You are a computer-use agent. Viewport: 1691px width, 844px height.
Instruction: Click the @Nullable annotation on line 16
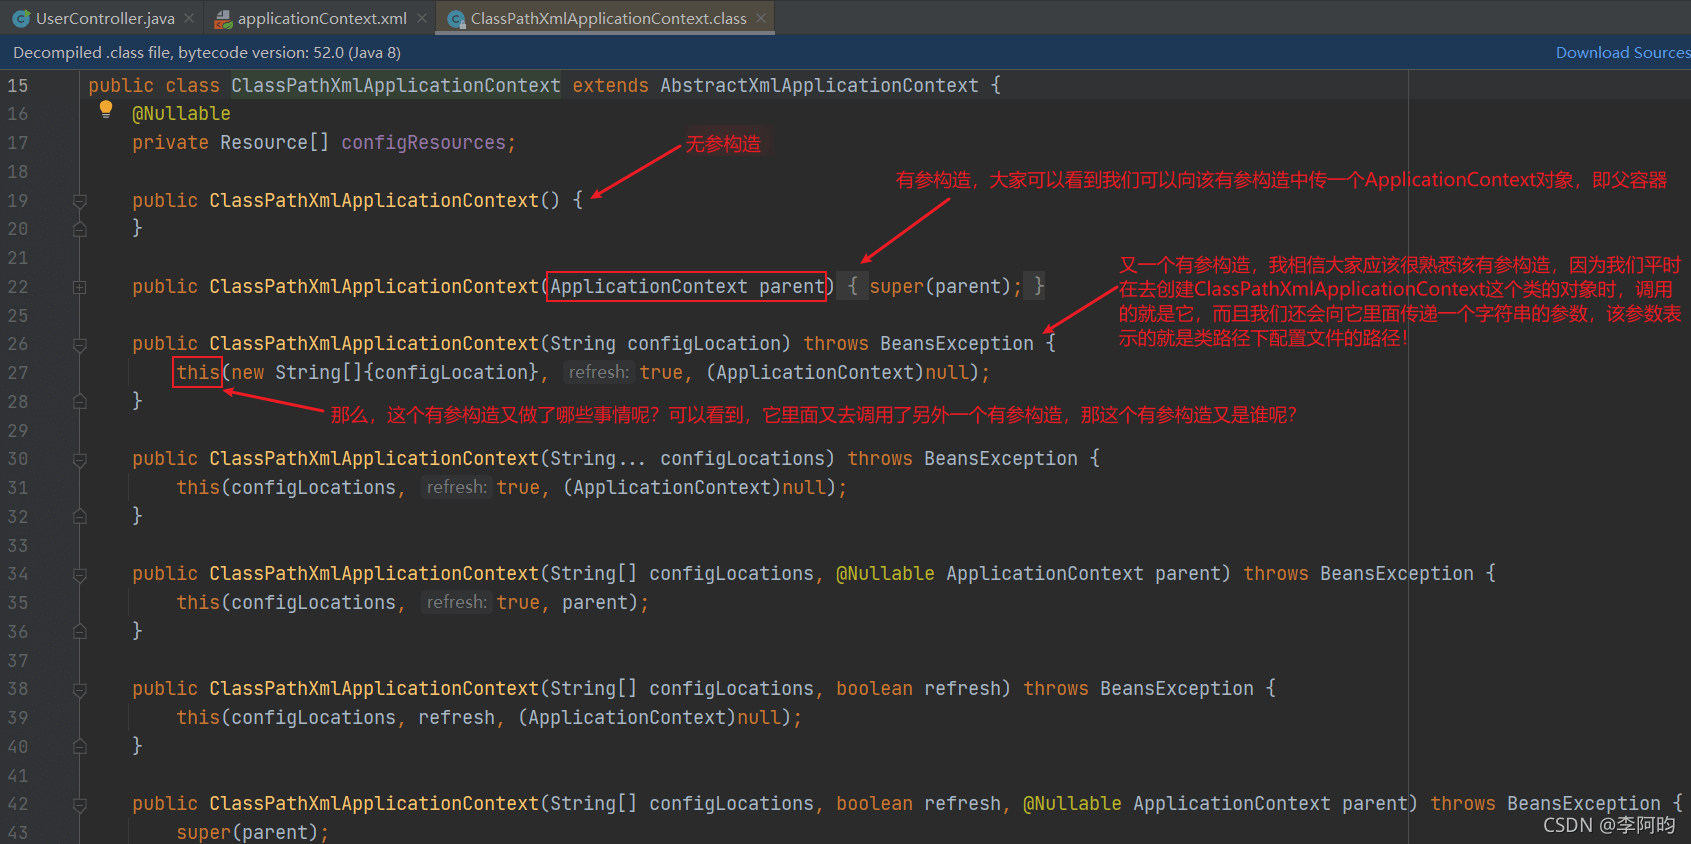tap(181, 114)
